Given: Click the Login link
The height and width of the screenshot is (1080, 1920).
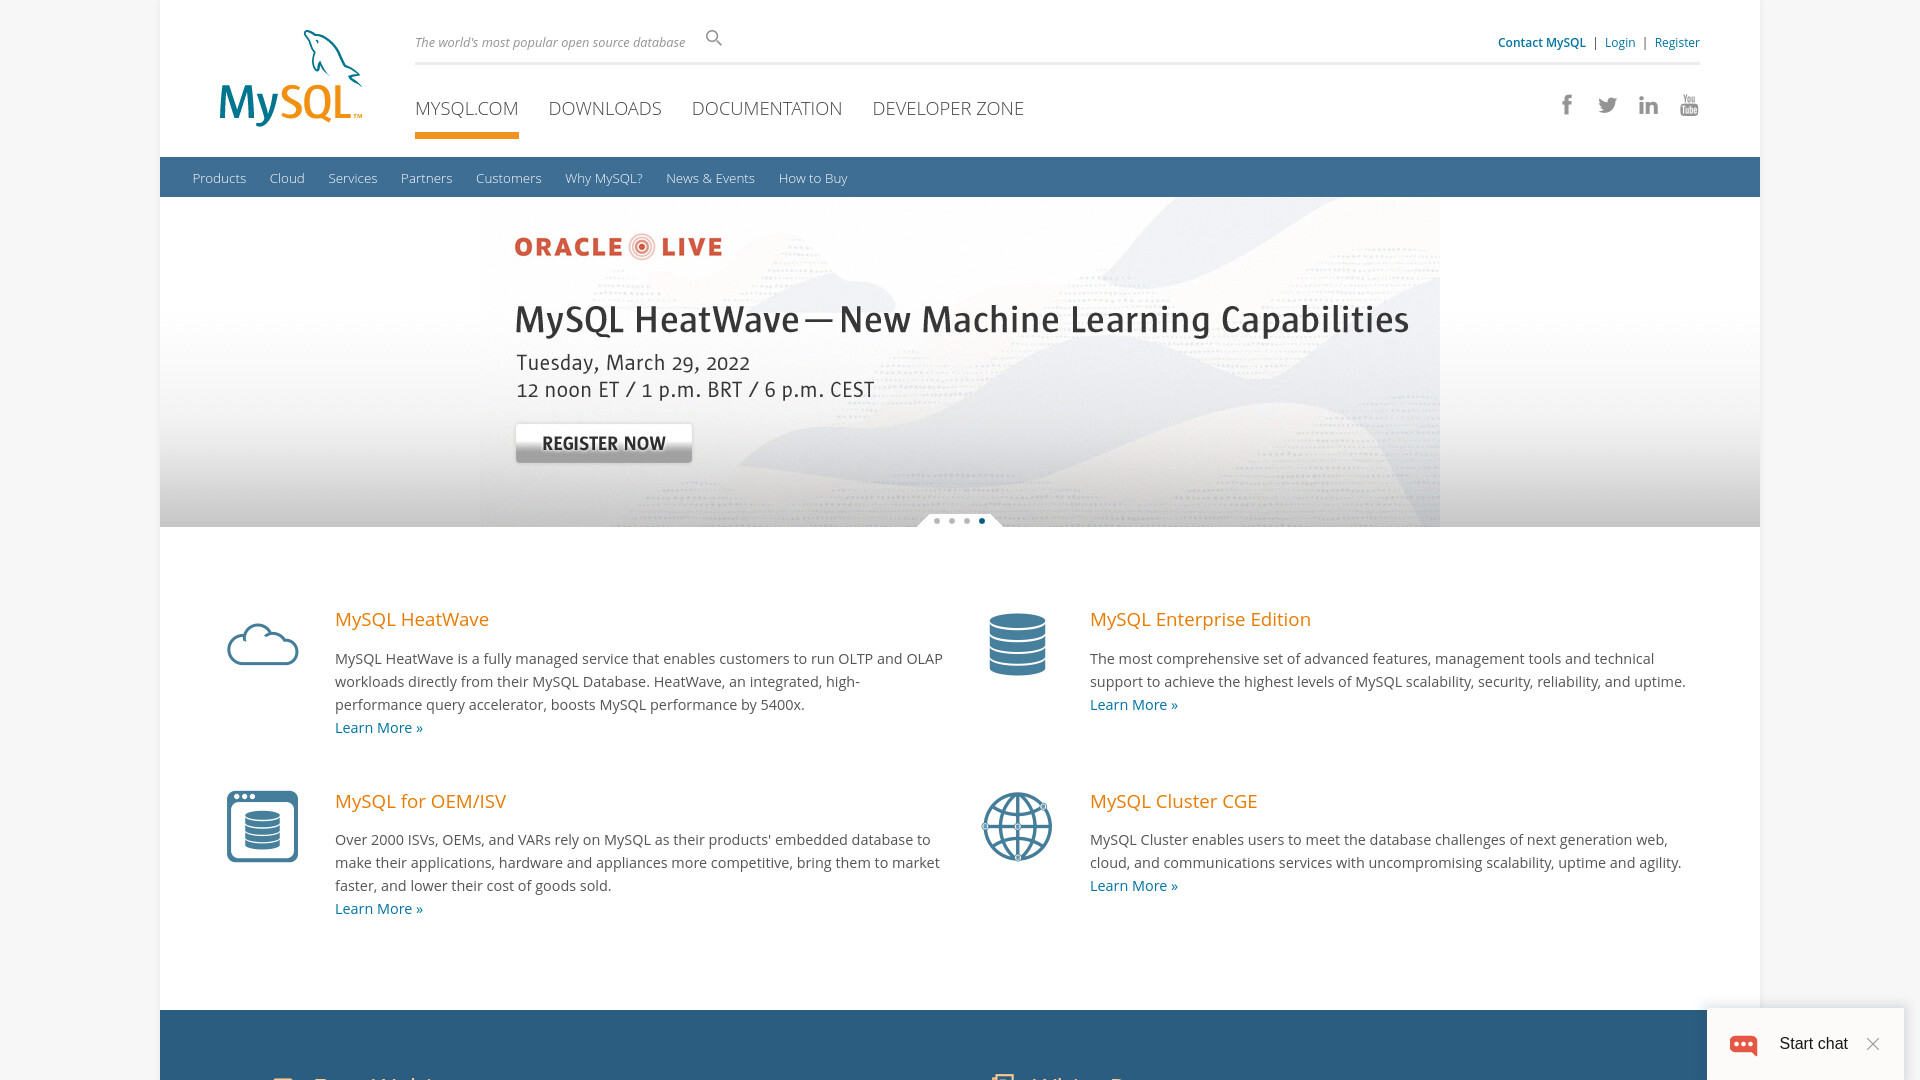Looking at the screenshot, I should coord(1620,42).
